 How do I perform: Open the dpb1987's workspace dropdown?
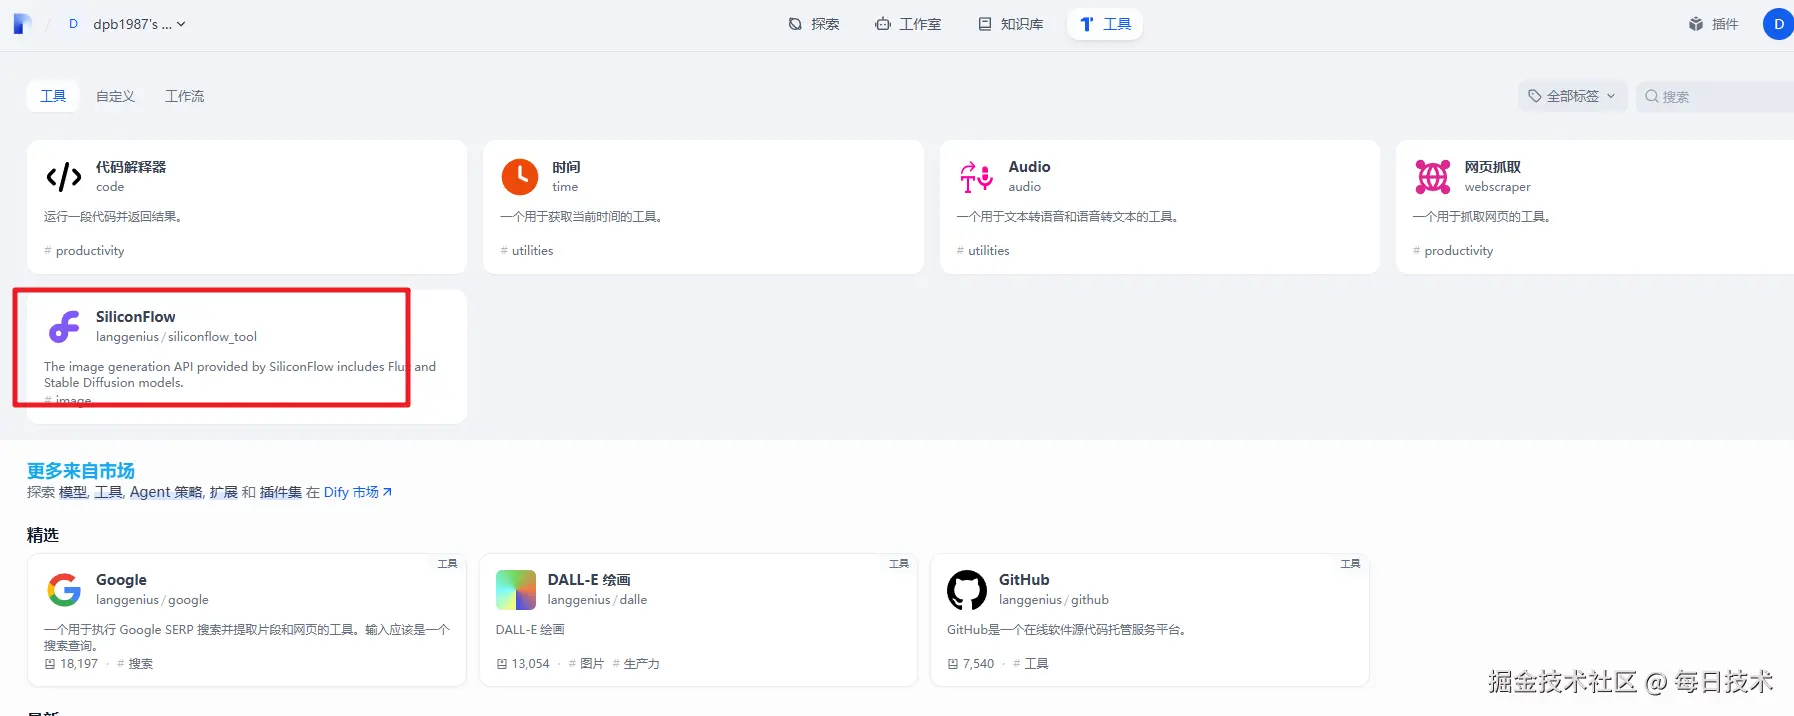(x=127, y=24)
